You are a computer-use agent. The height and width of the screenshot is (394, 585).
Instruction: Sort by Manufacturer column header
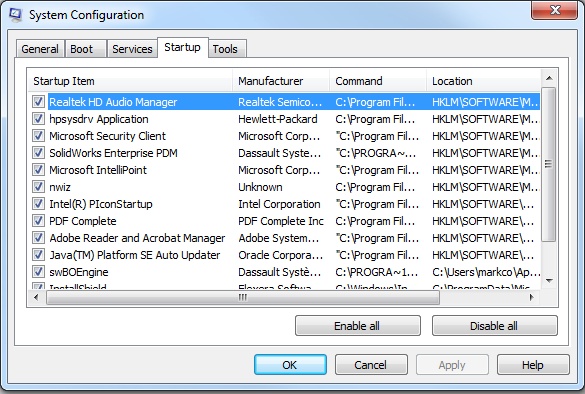click(281, 81)
